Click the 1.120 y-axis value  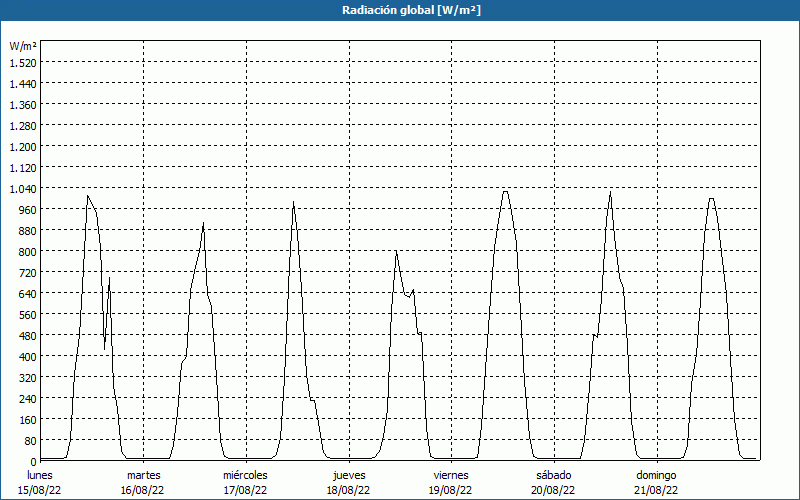23,167
